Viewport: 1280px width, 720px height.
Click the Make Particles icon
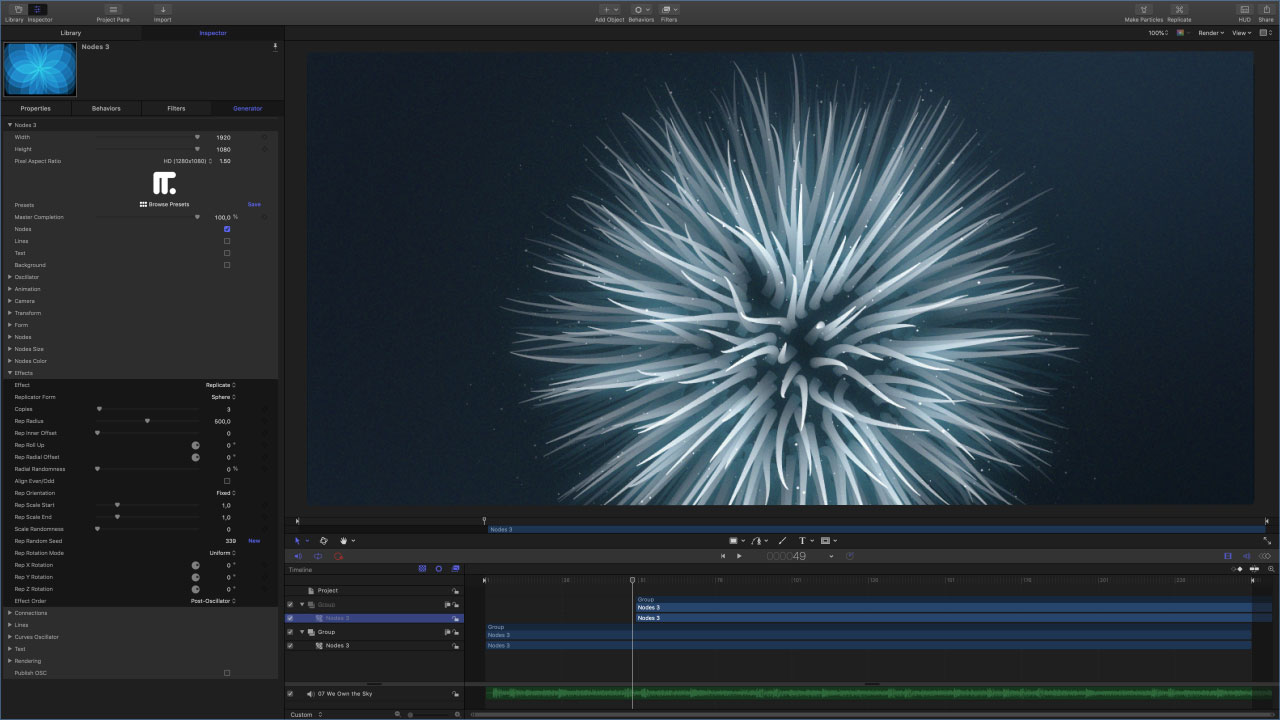point(1143,10)
